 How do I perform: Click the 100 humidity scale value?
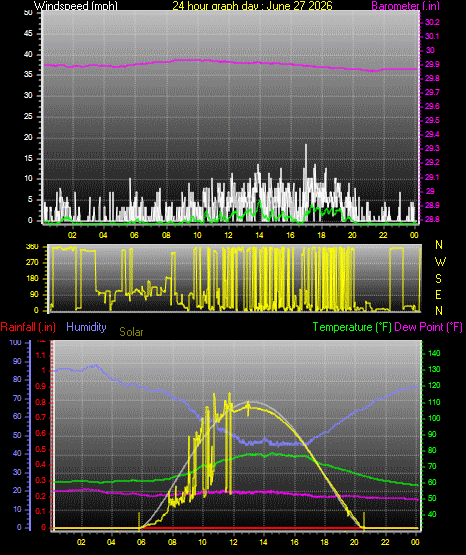(x=16, y=343)
